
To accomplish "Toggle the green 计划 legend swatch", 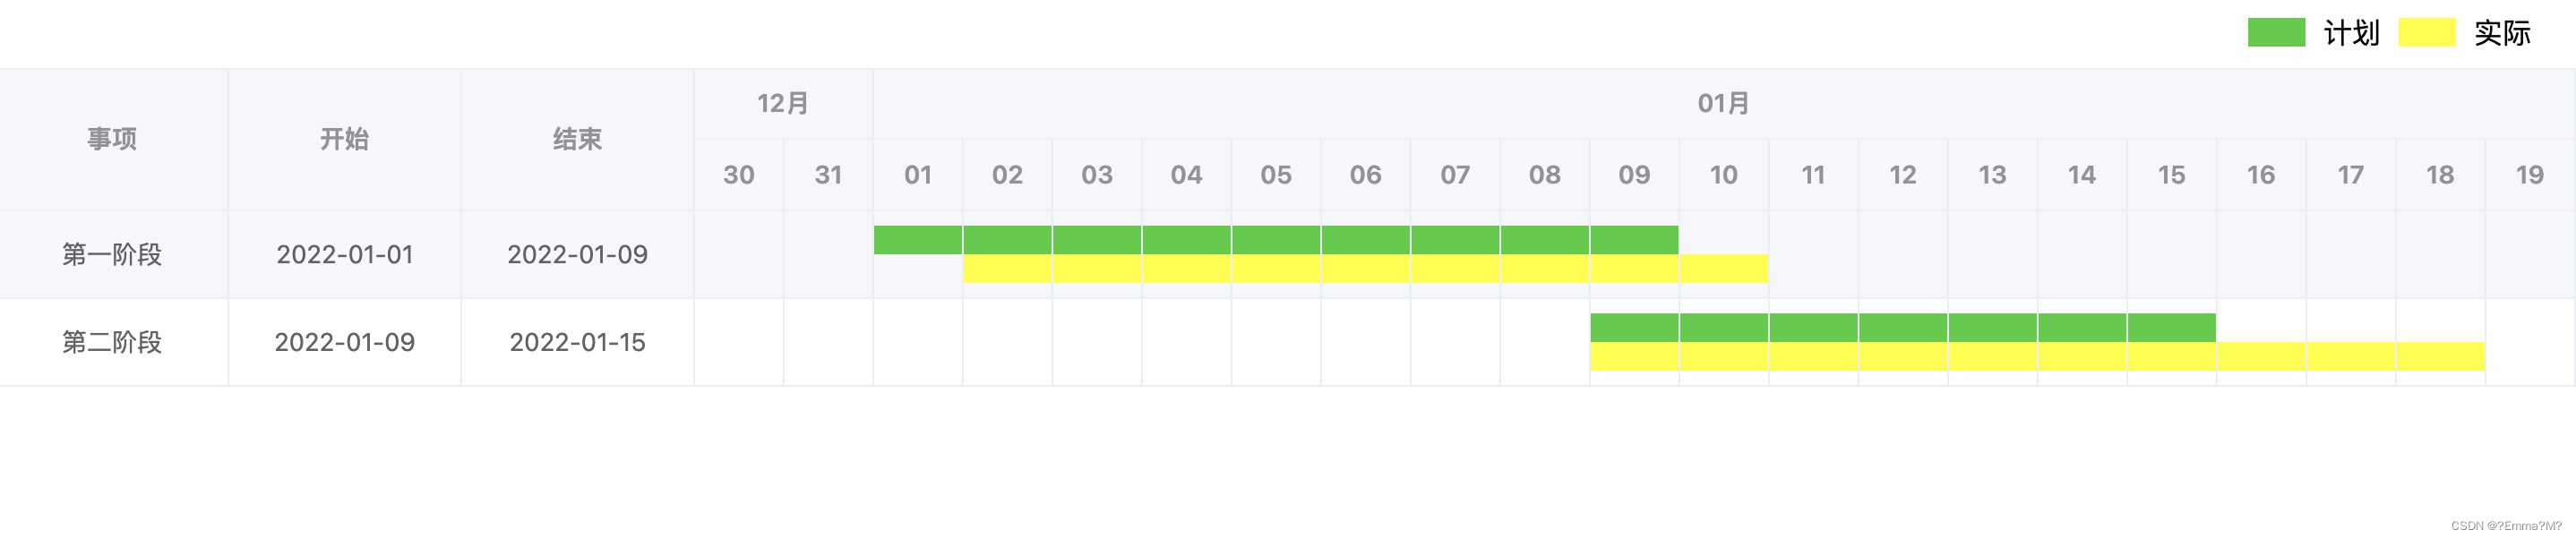I will click(x=2276, y=32).
